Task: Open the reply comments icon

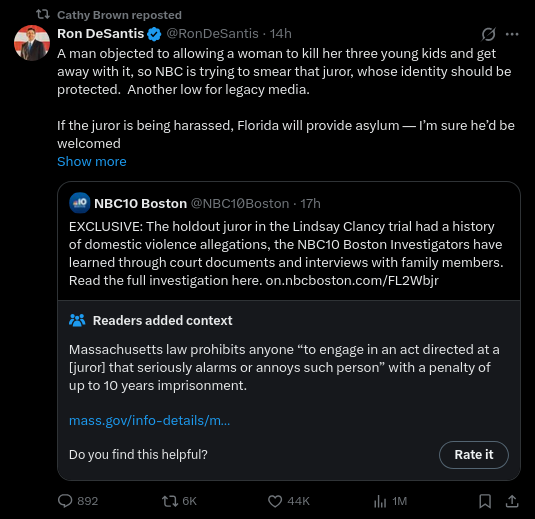Action: coord(65,501)
